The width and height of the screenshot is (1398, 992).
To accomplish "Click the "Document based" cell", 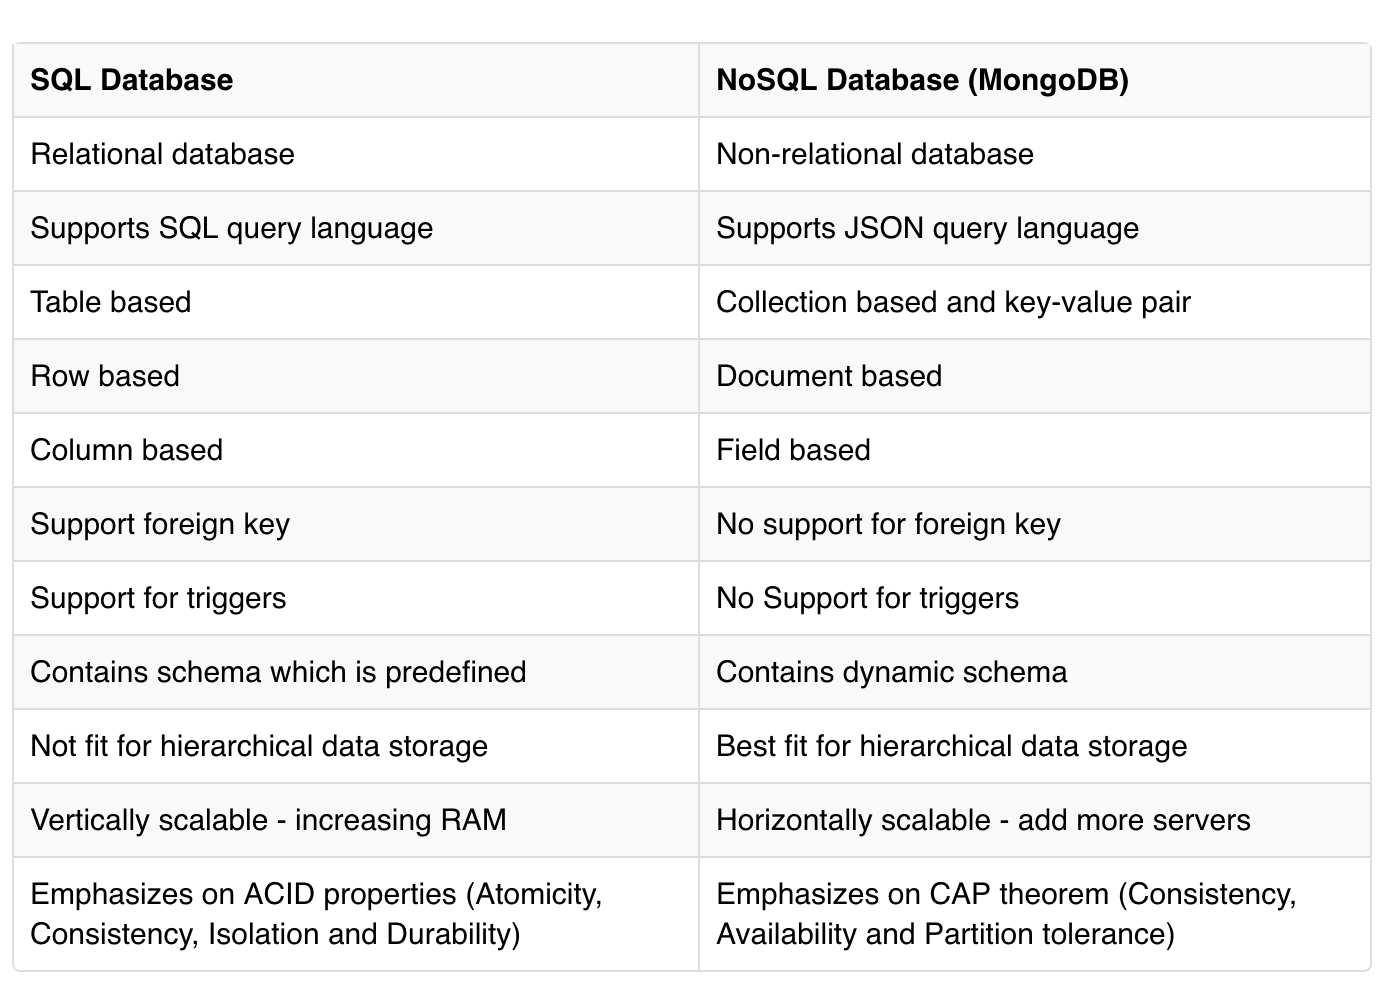I will 829,376.
